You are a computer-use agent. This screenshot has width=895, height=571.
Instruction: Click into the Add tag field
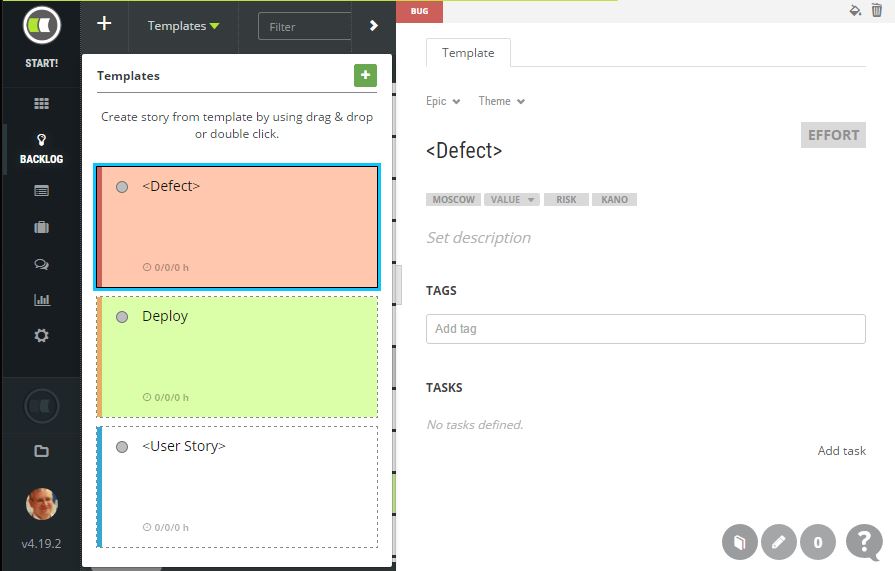[x=646, y=329]
